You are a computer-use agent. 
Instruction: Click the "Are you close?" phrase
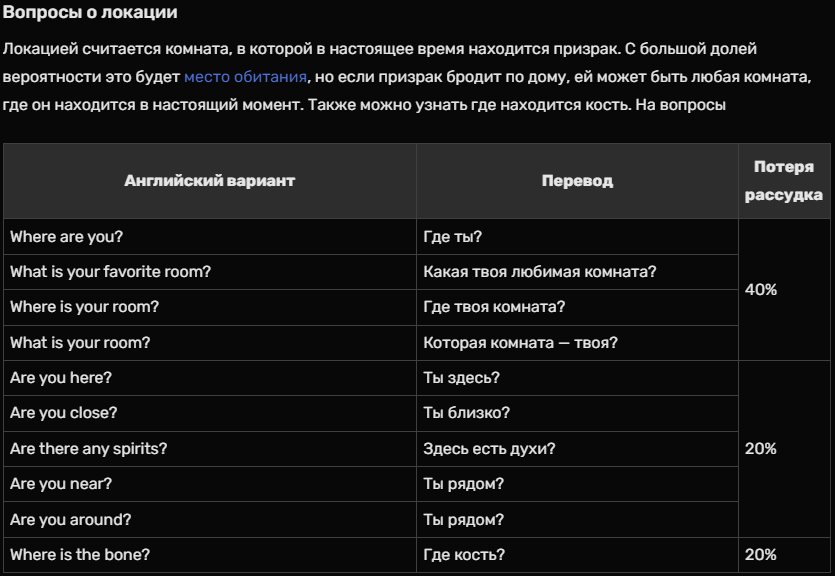point(63,413)
